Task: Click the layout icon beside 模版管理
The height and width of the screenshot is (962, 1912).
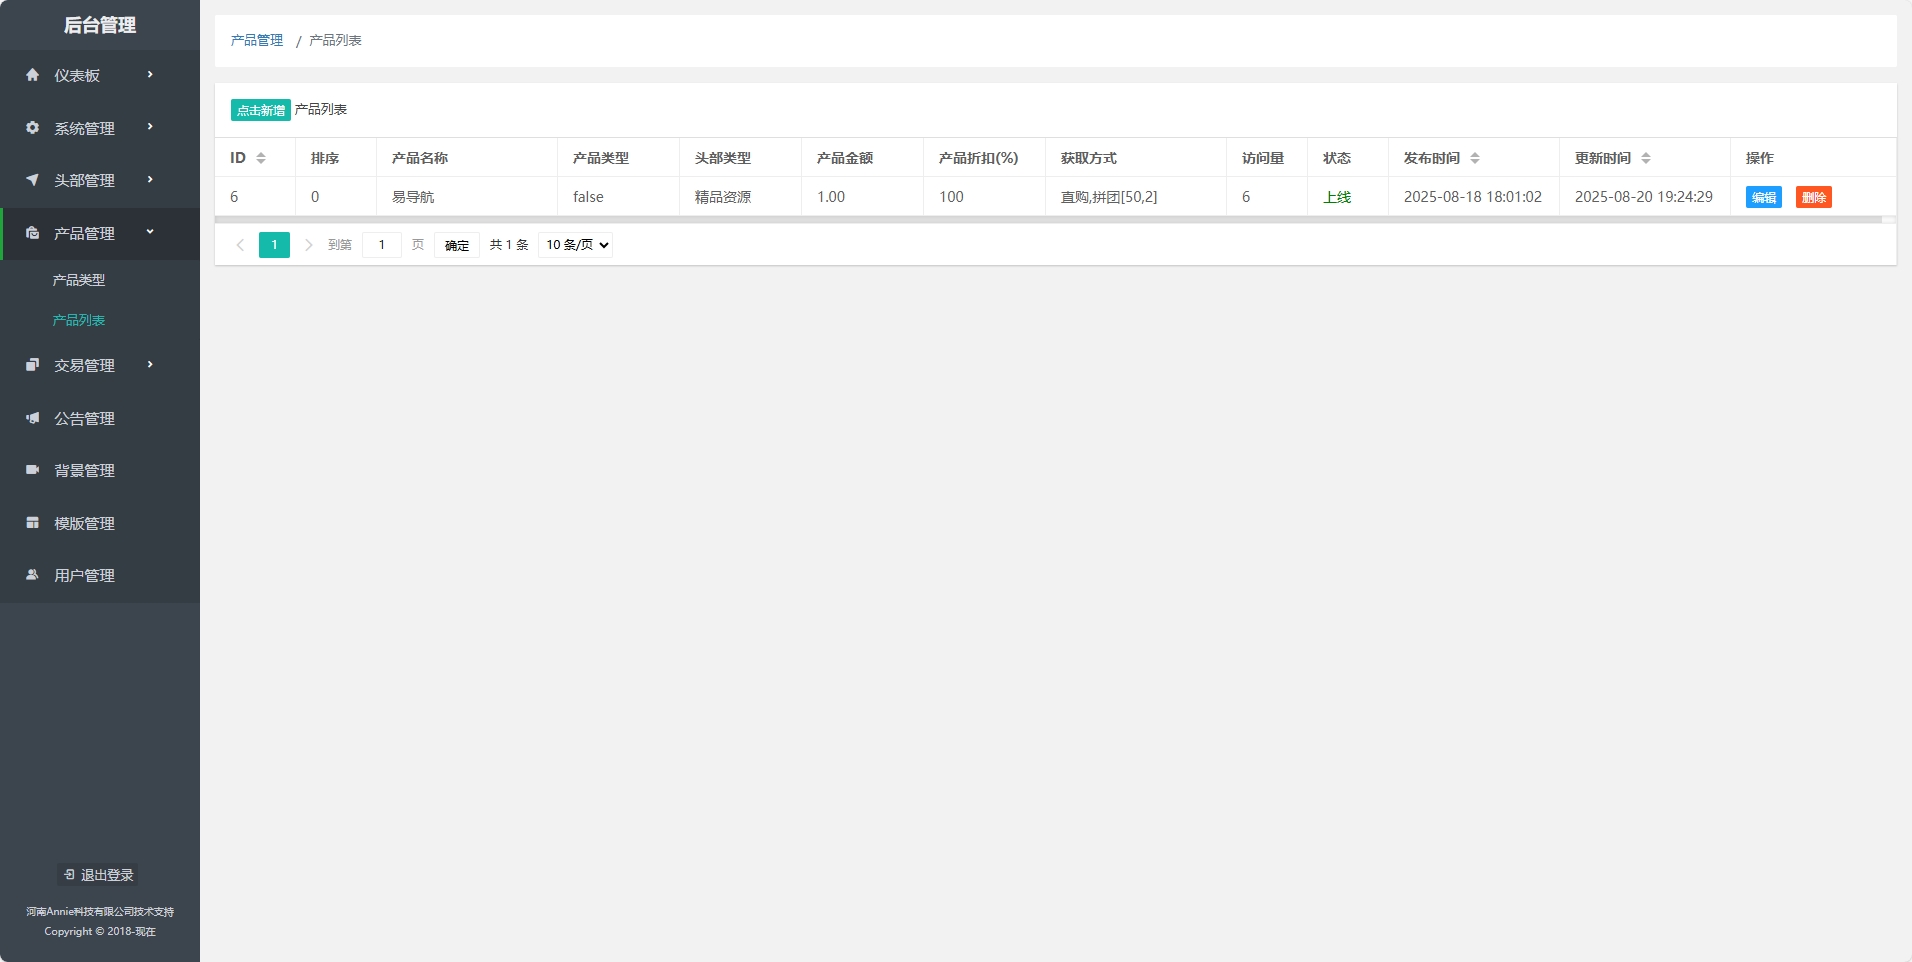Action: pyautogui.click(x=32, y=523)
